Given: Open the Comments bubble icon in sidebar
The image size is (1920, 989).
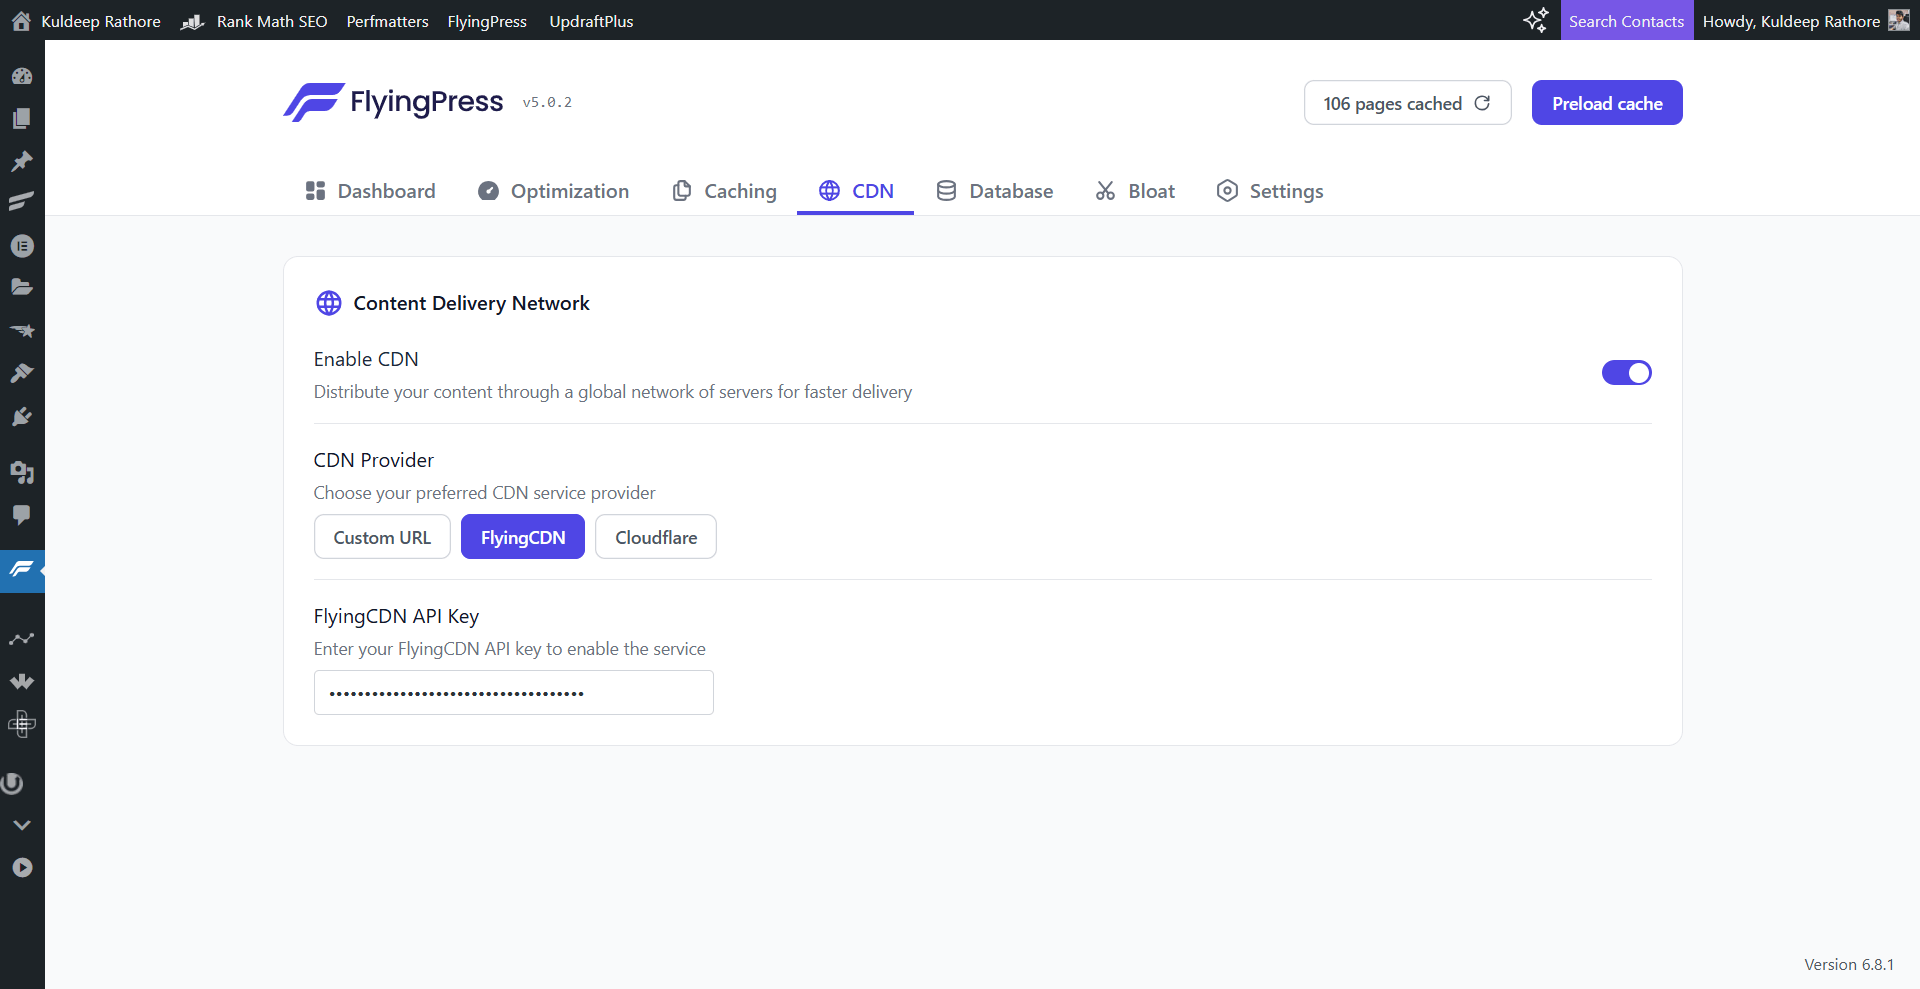Looking at the screenshot, I should (22, 515).
